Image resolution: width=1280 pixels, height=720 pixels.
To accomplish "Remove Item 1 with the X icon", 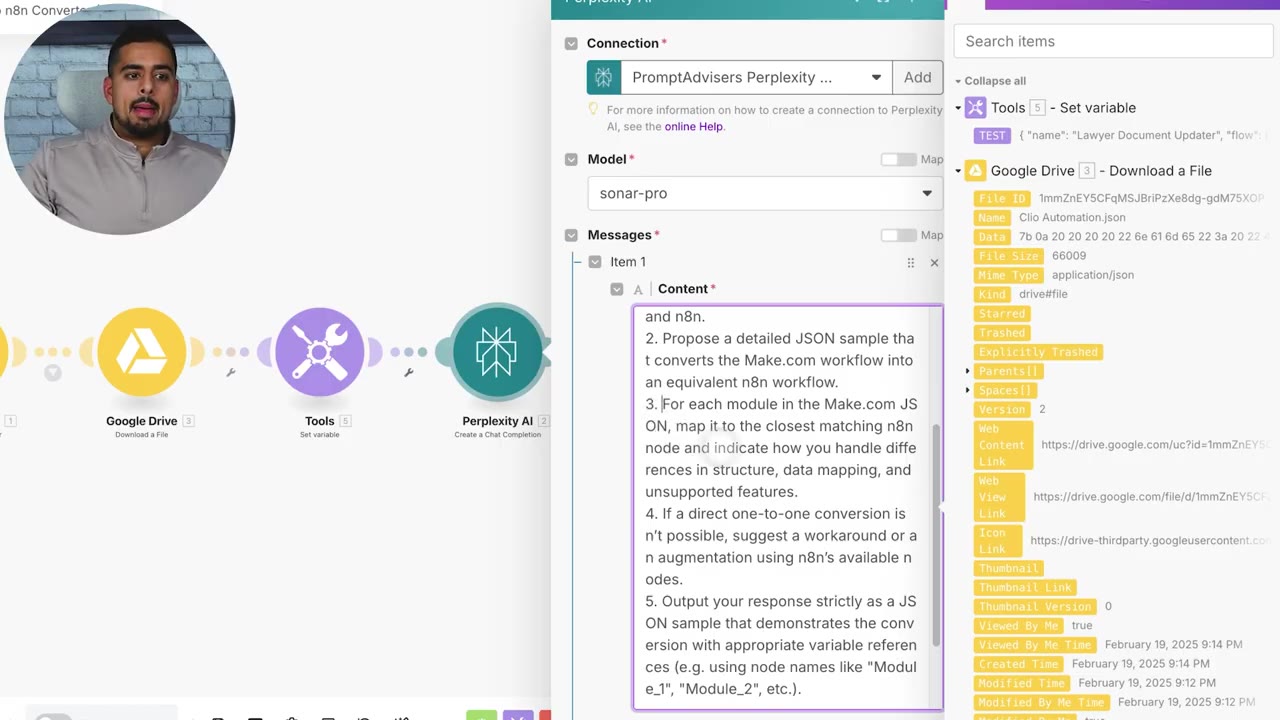I will point(934,262).
